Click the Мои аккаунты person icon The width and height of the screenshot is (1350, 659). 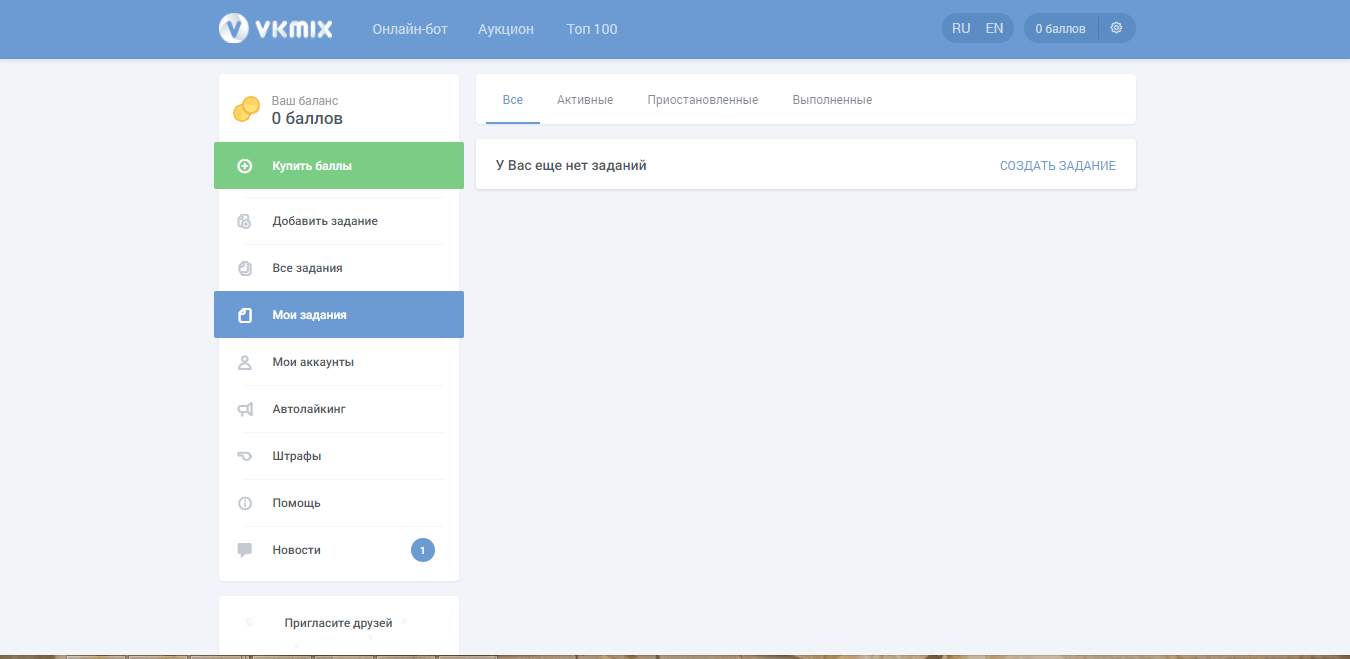[x=245, y=362]
